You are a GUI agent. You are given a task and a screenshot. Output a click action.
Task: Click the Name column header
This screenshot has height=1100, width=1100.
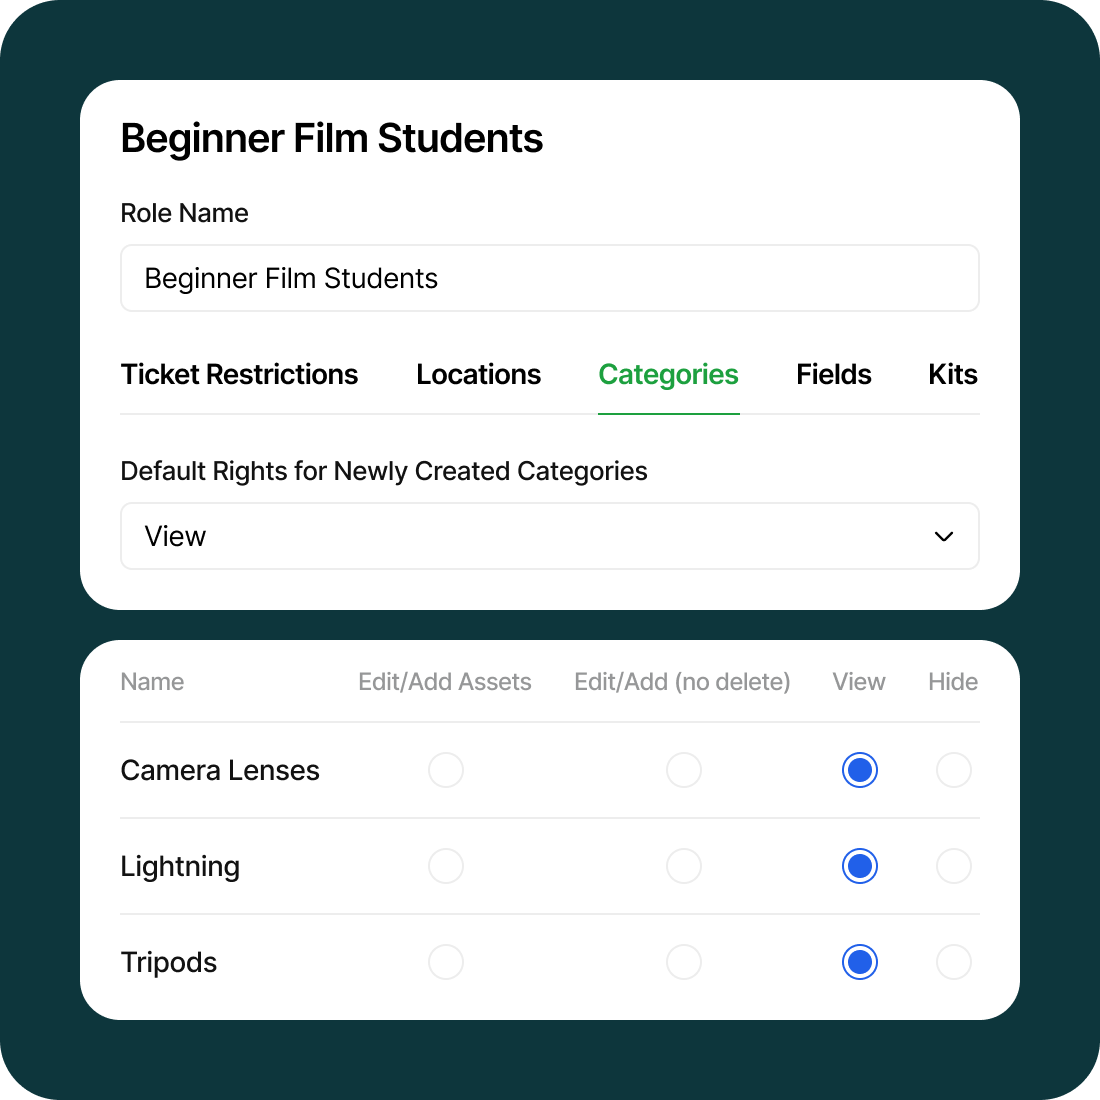(x=152, y=682)
